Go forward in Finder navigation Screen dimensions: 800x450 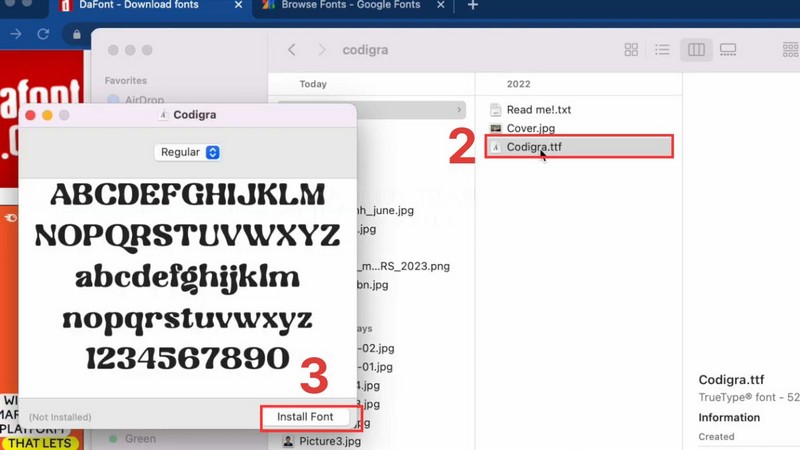click(x=321, y=50)
